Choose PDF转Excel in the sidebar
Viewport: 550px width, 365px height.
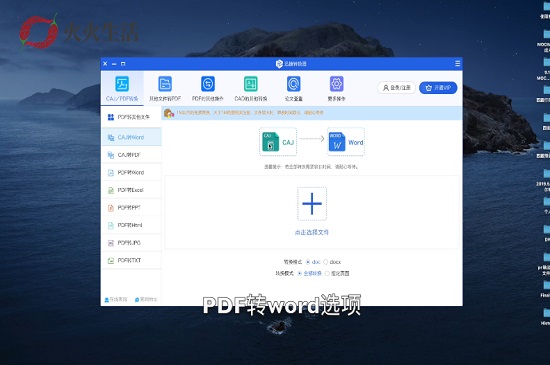131,190
